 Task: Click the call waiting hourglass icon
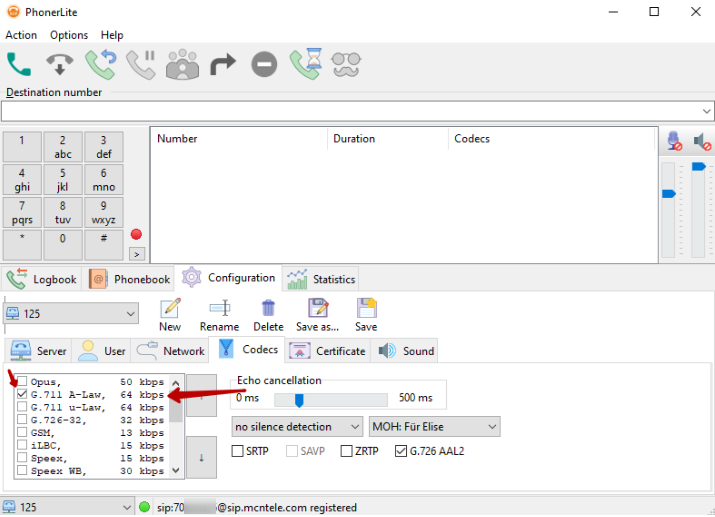306,64
